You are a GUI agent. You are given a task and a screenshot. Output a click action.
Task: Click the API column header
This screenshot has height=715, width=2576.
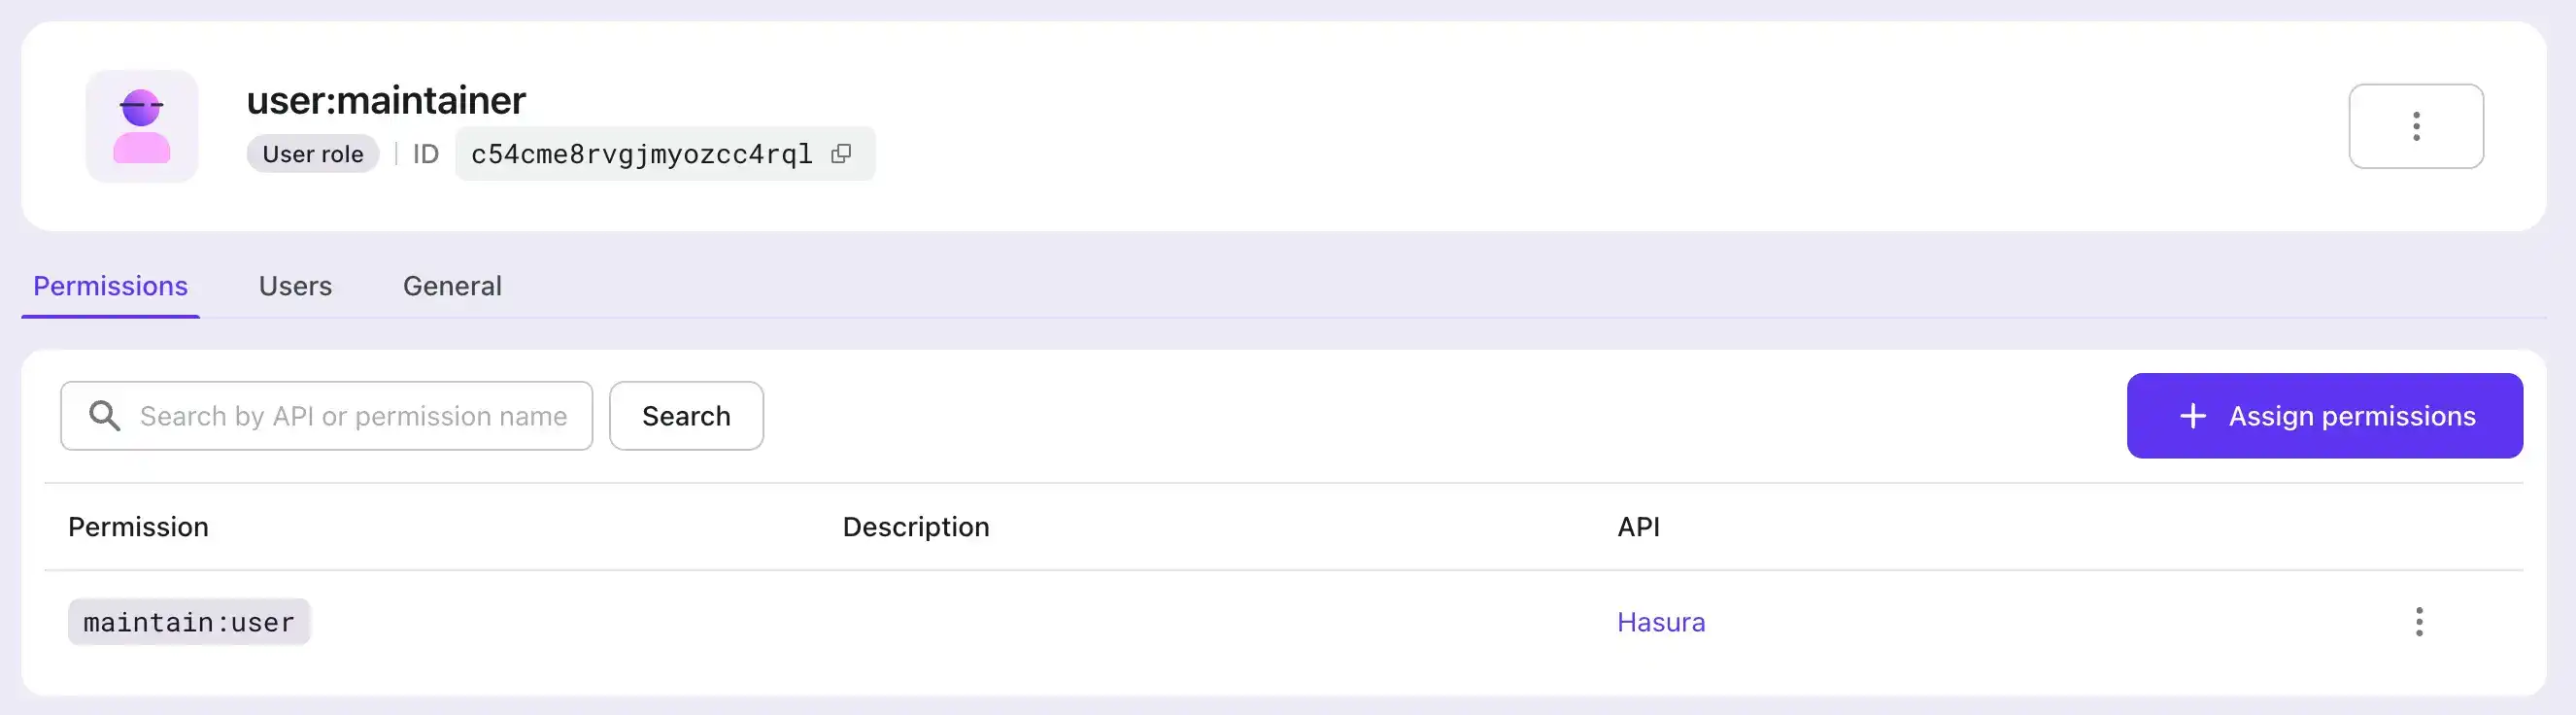(1638, 527)
